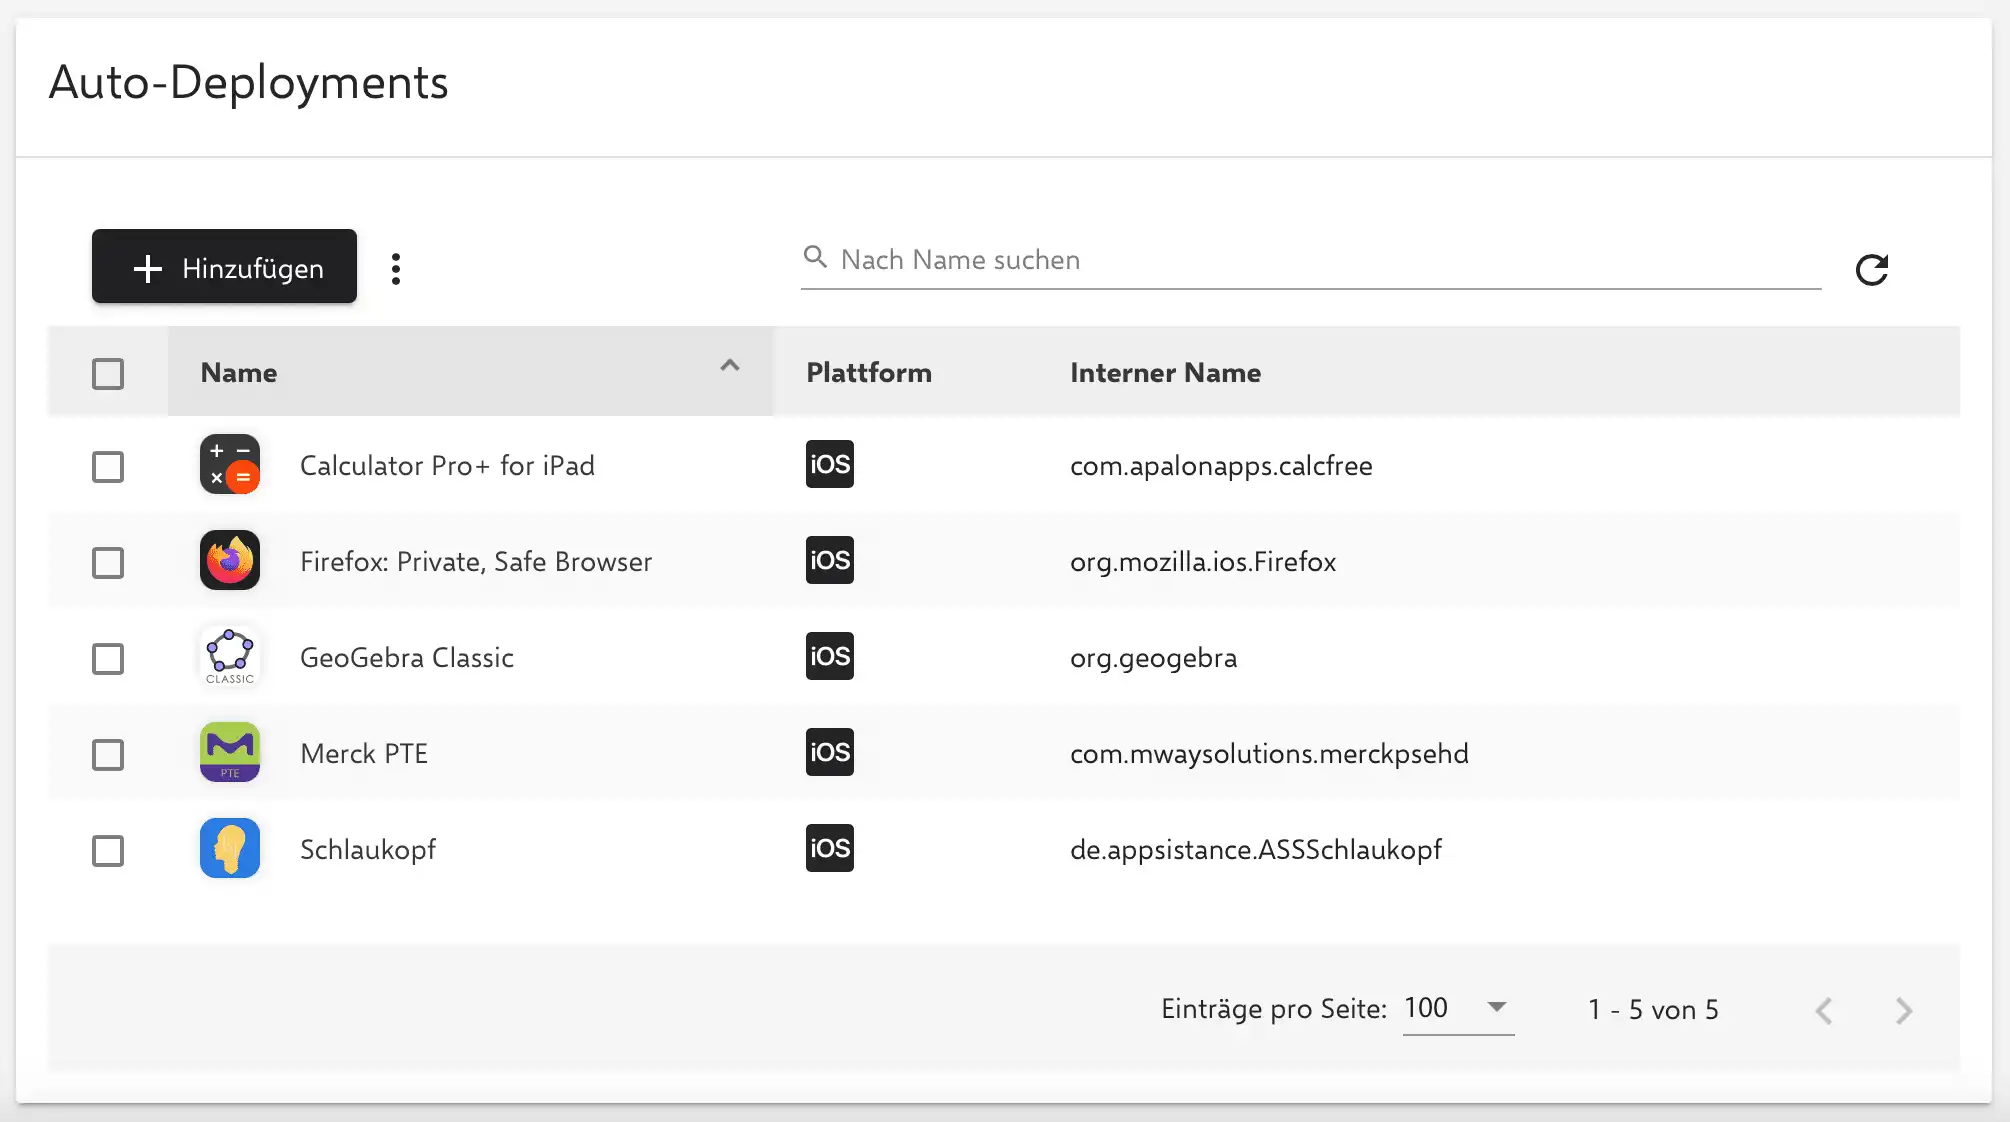This screenshot has height=1122, width=2010.
Task: Click the search magnifier icon
Action: coord(815,258)
